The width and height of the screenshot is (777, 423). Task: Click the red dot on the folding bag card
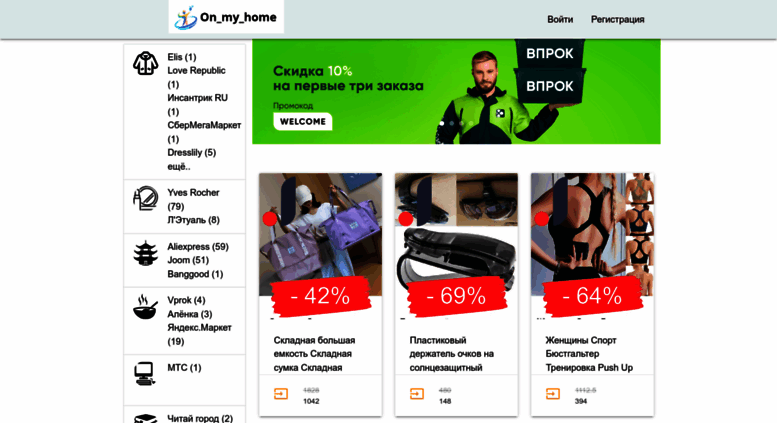coord(270,218)
